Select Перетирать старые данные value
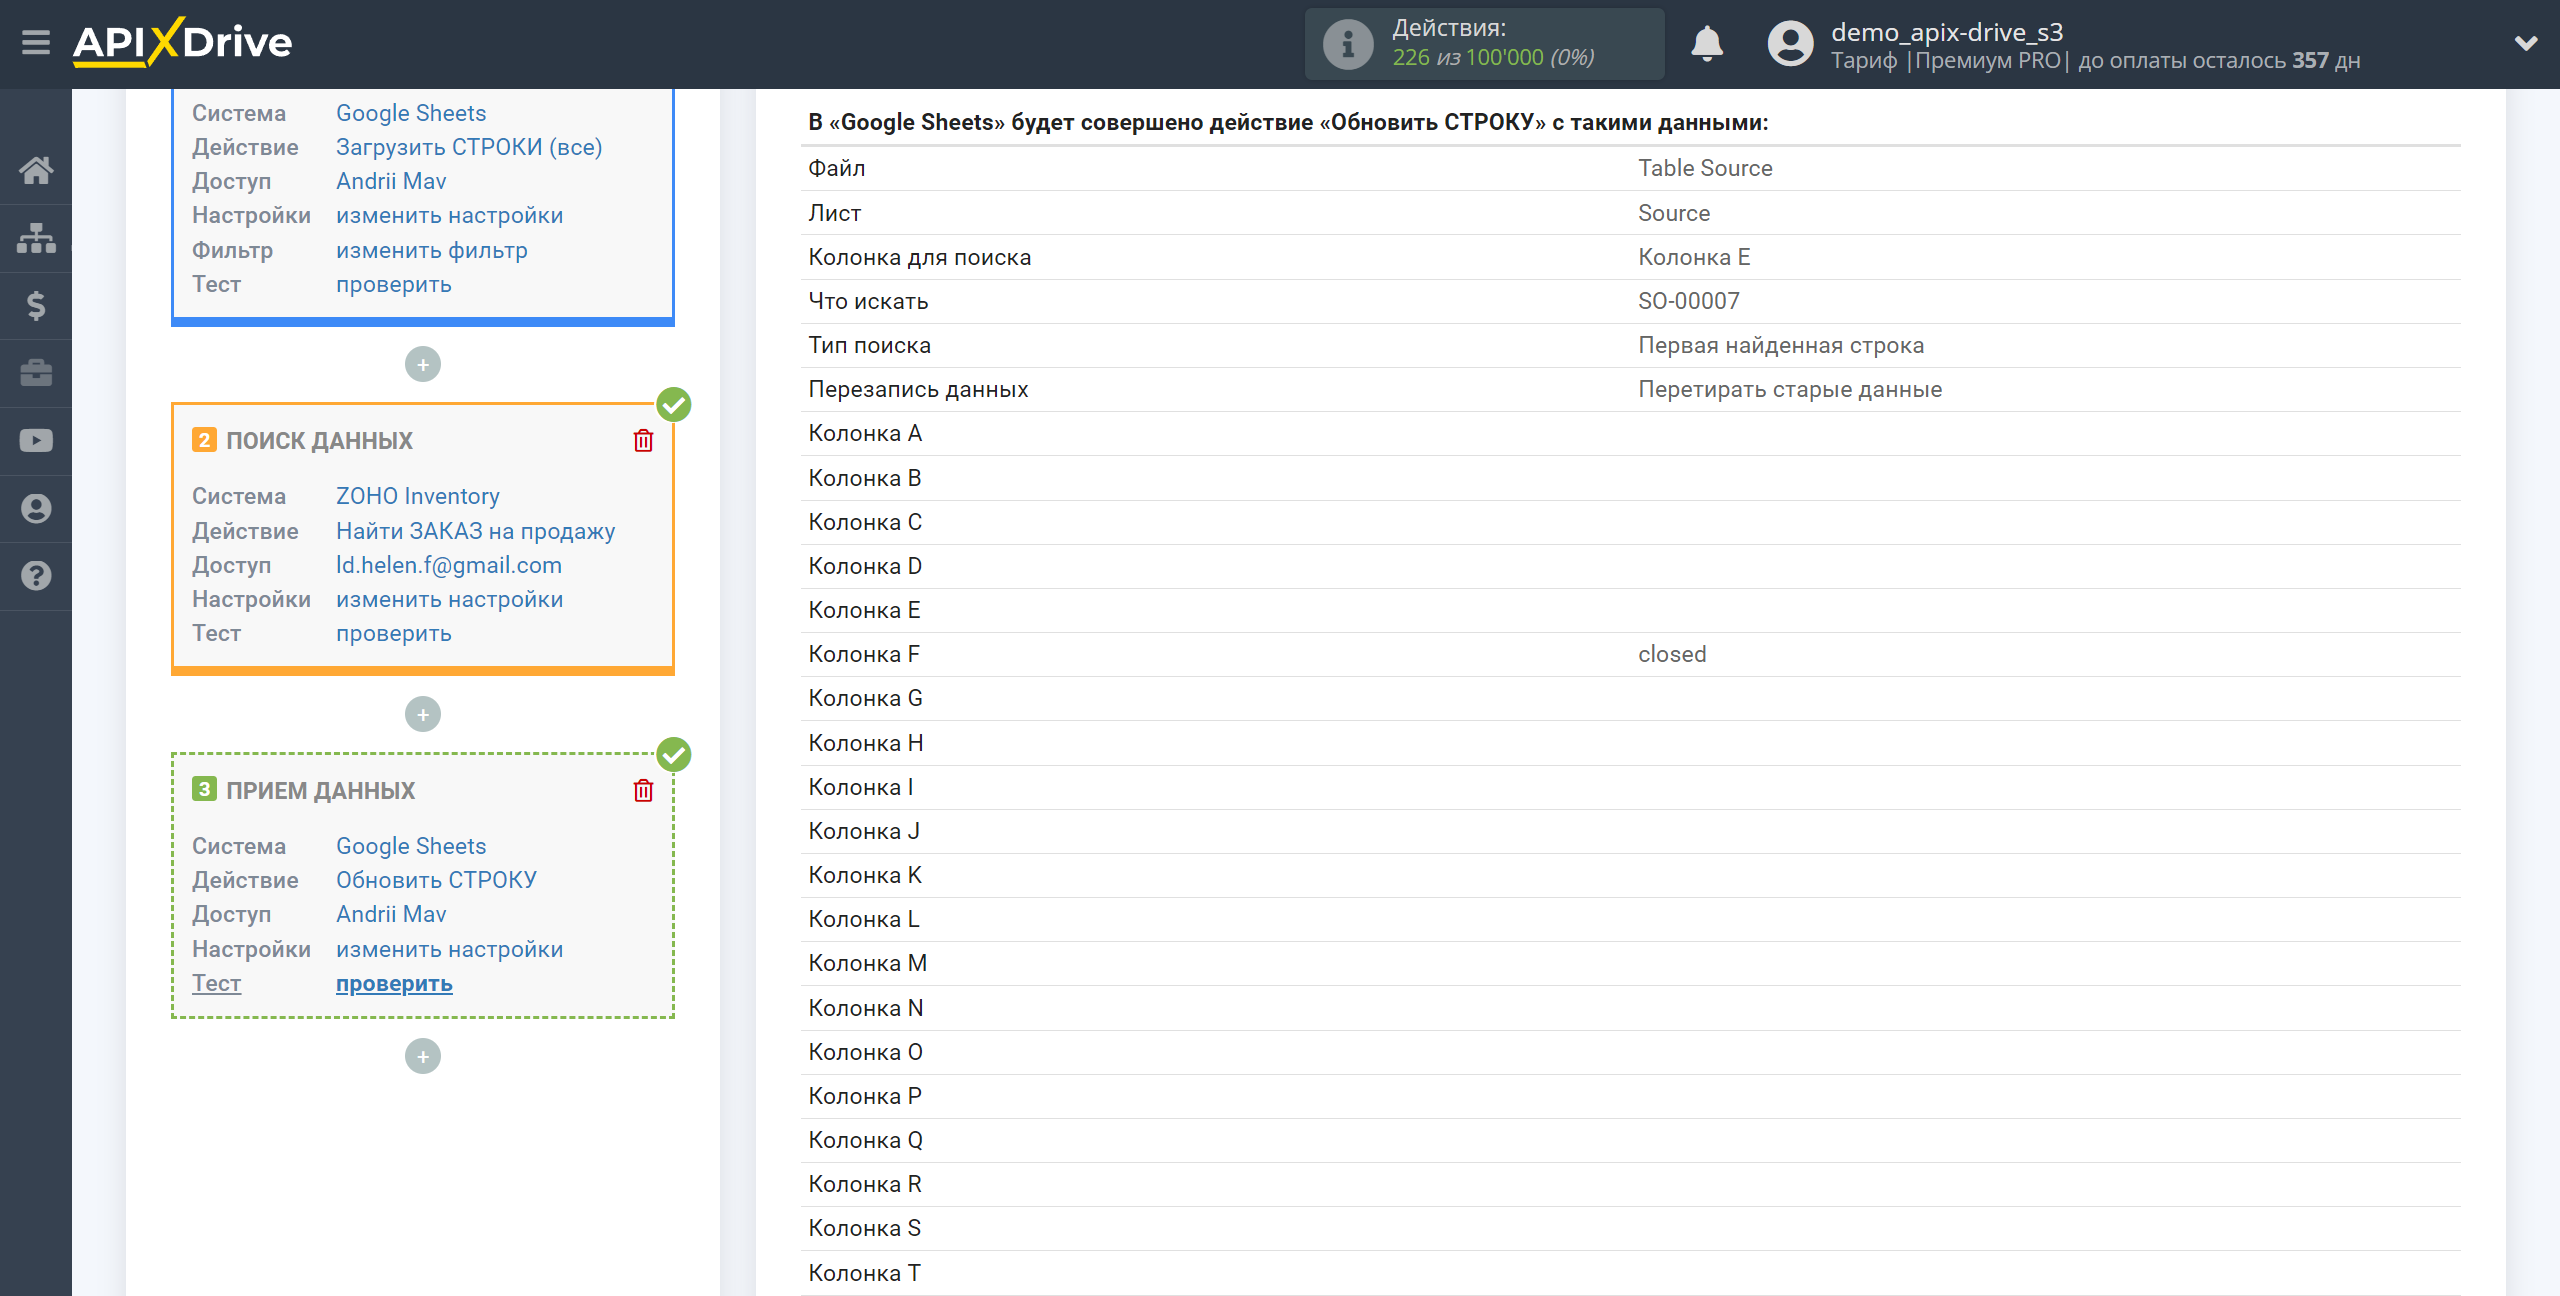This screenshot has height=1296, width=2560. point(1790,389)
